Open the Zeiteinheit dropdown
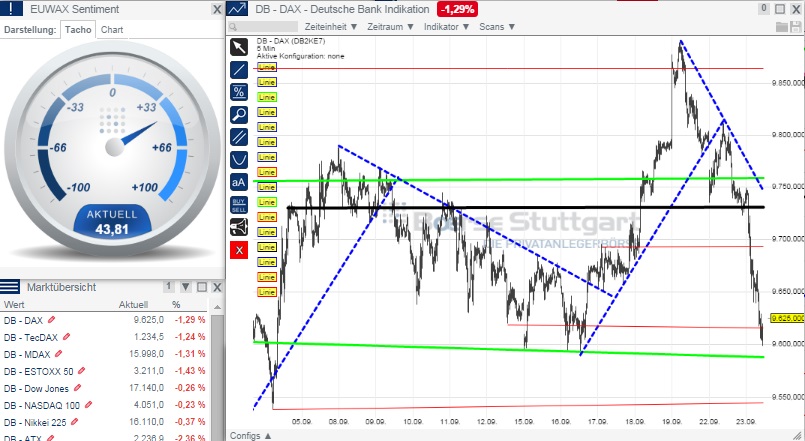805x441 pixels. [331, 27]
